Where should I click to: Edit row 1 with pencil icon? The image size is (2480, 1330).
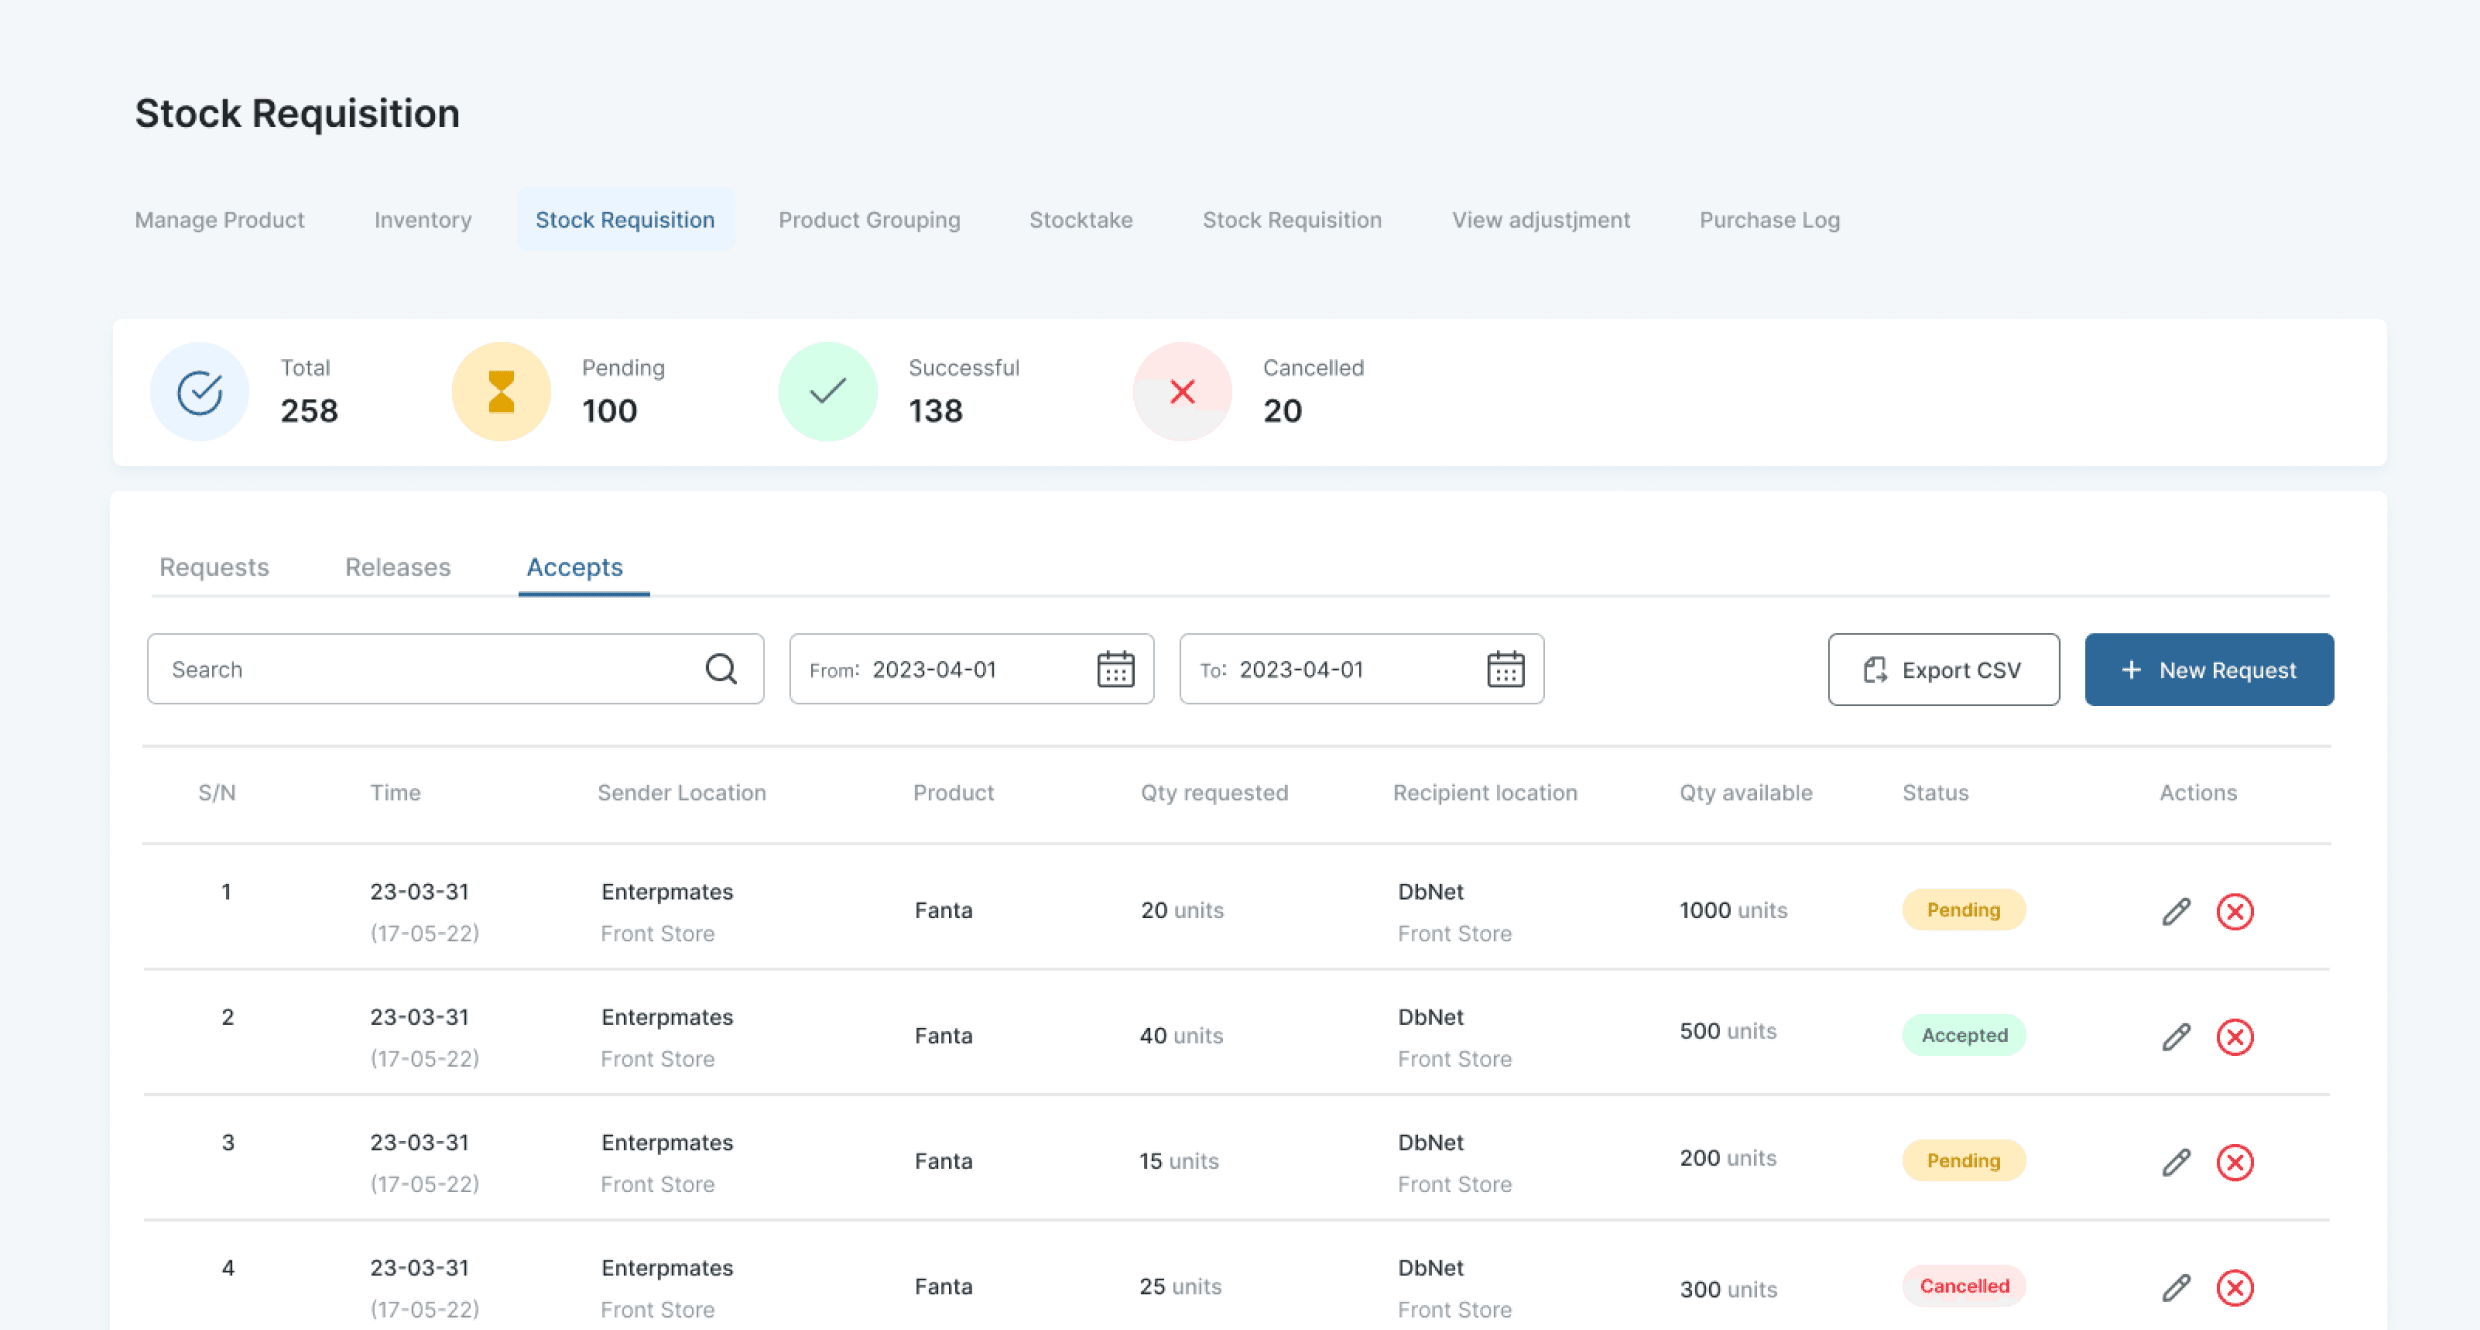tap(2176, 911)
